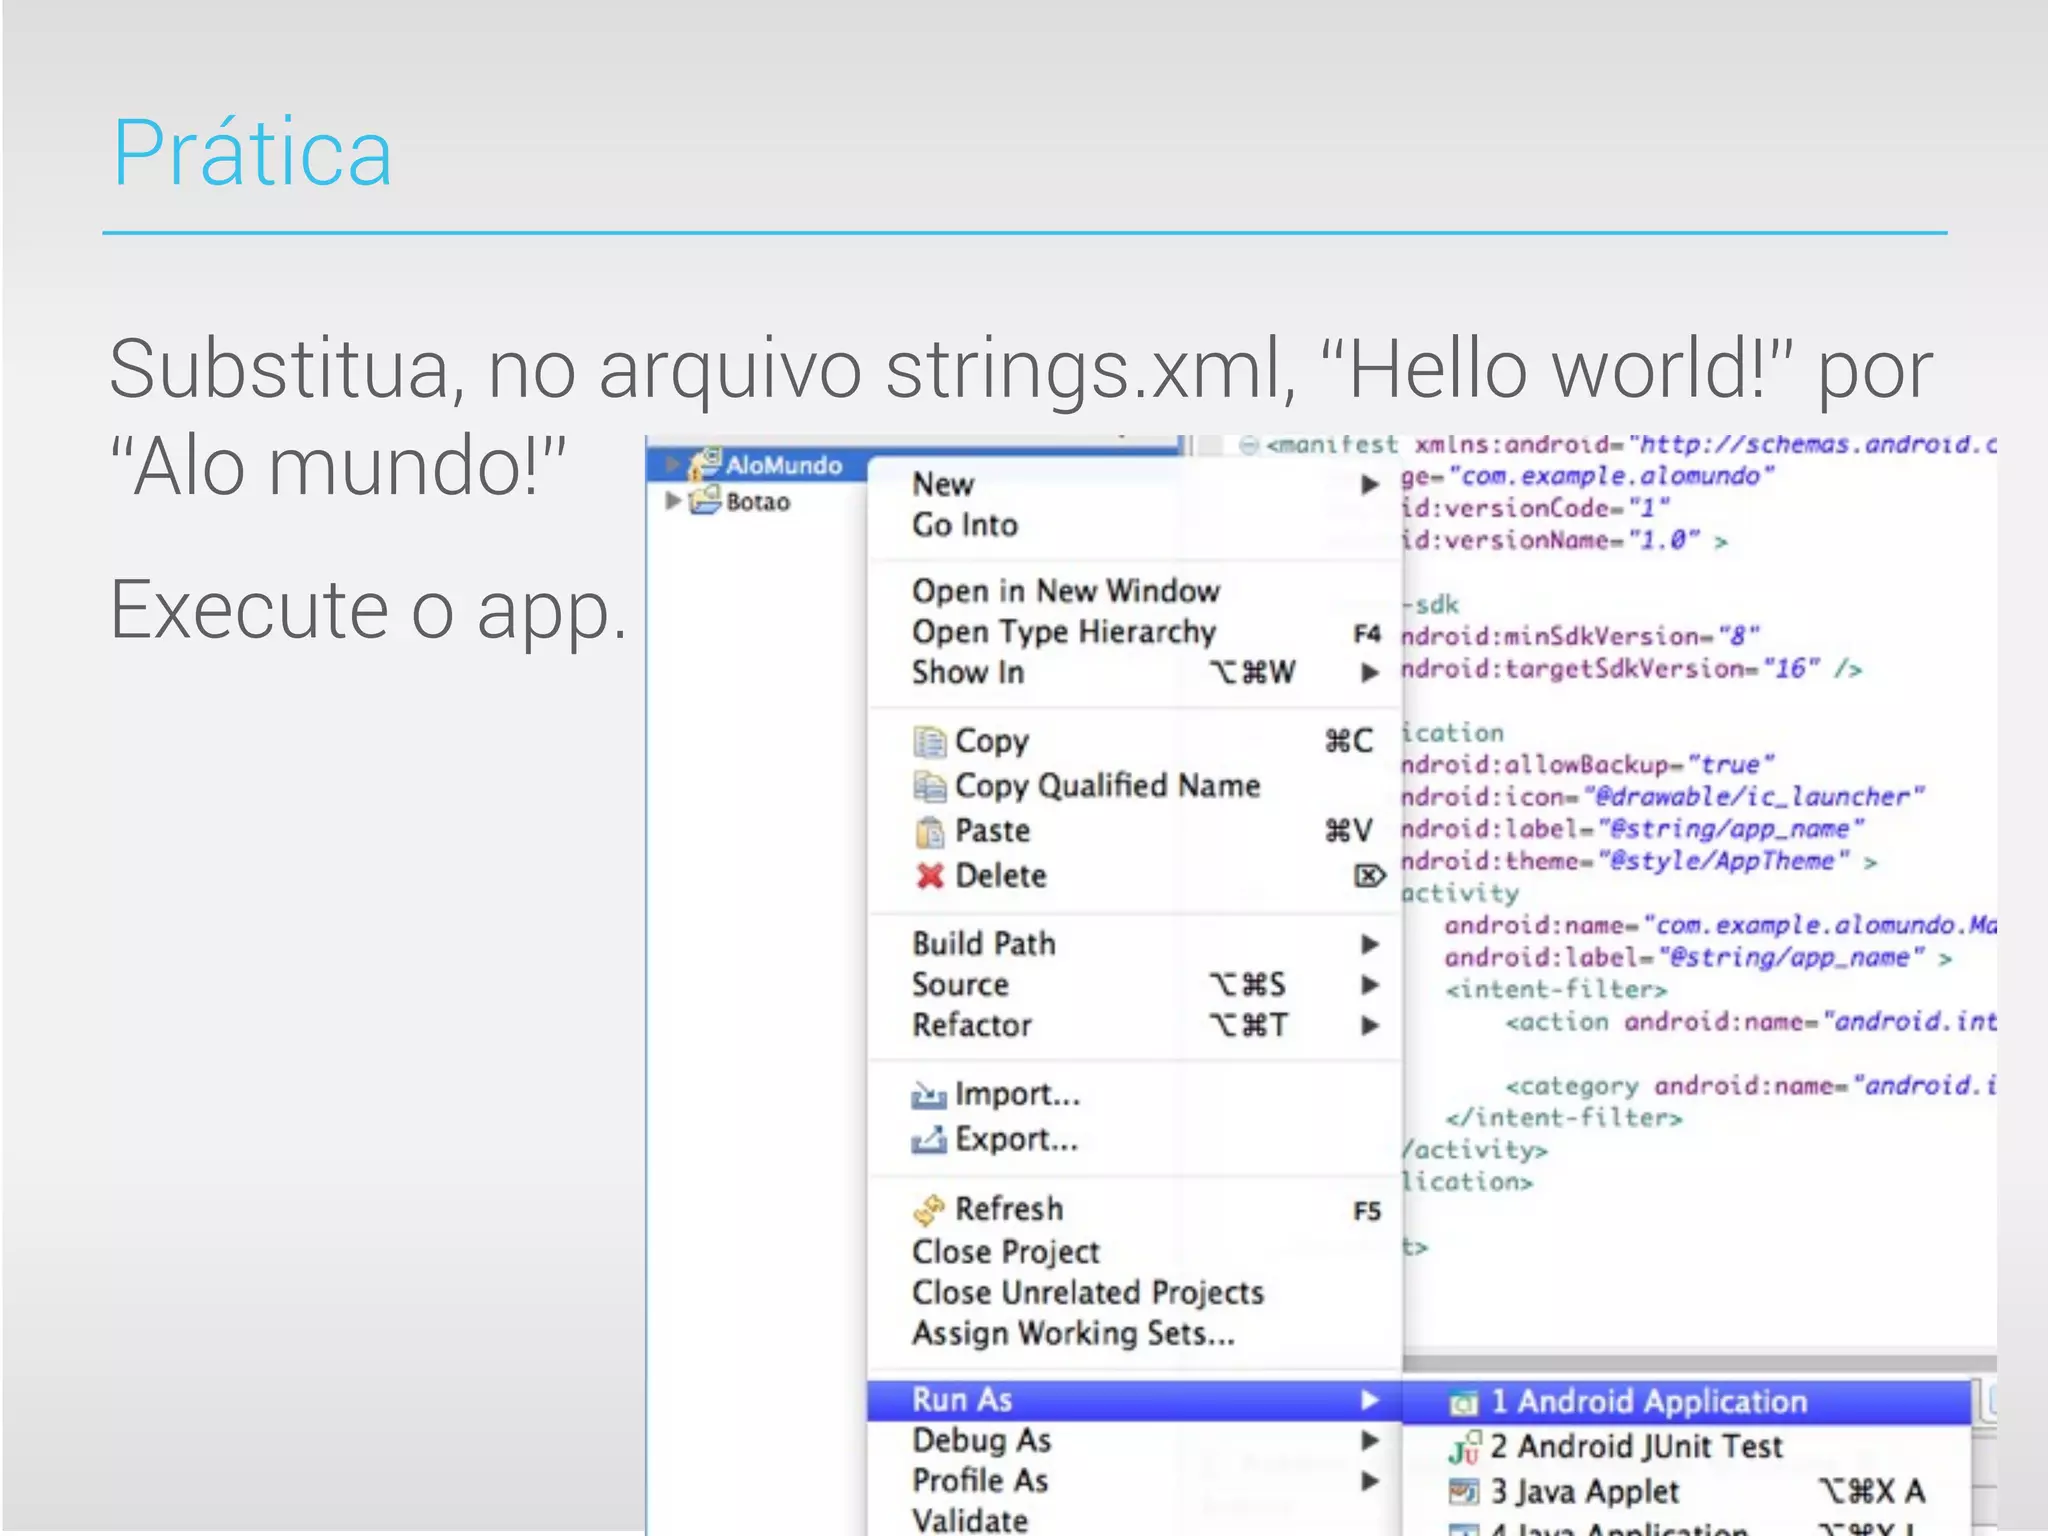Image resolution: width=2048 pixels, height=1536 pixels.
Task: Run as 1 Android Application
Action: 1686,1402
